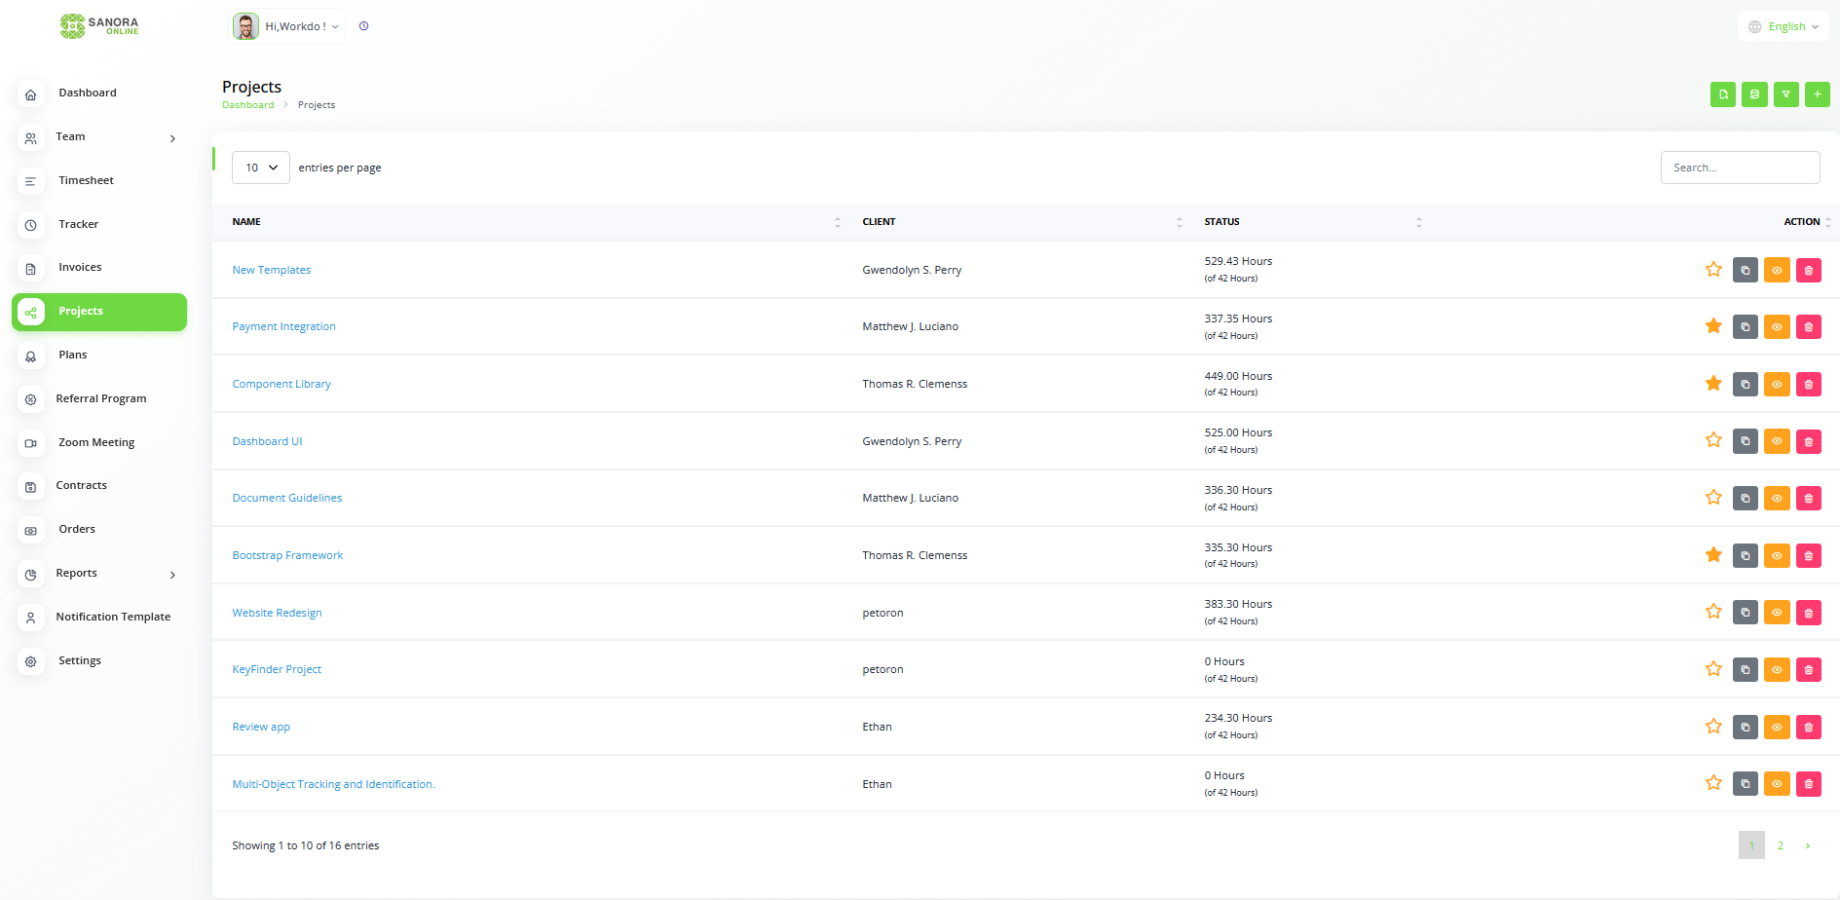The width and height of the screenshot is (1840, 900).
Task: Open the Document Guidelines project link
Action: point(287,498)
